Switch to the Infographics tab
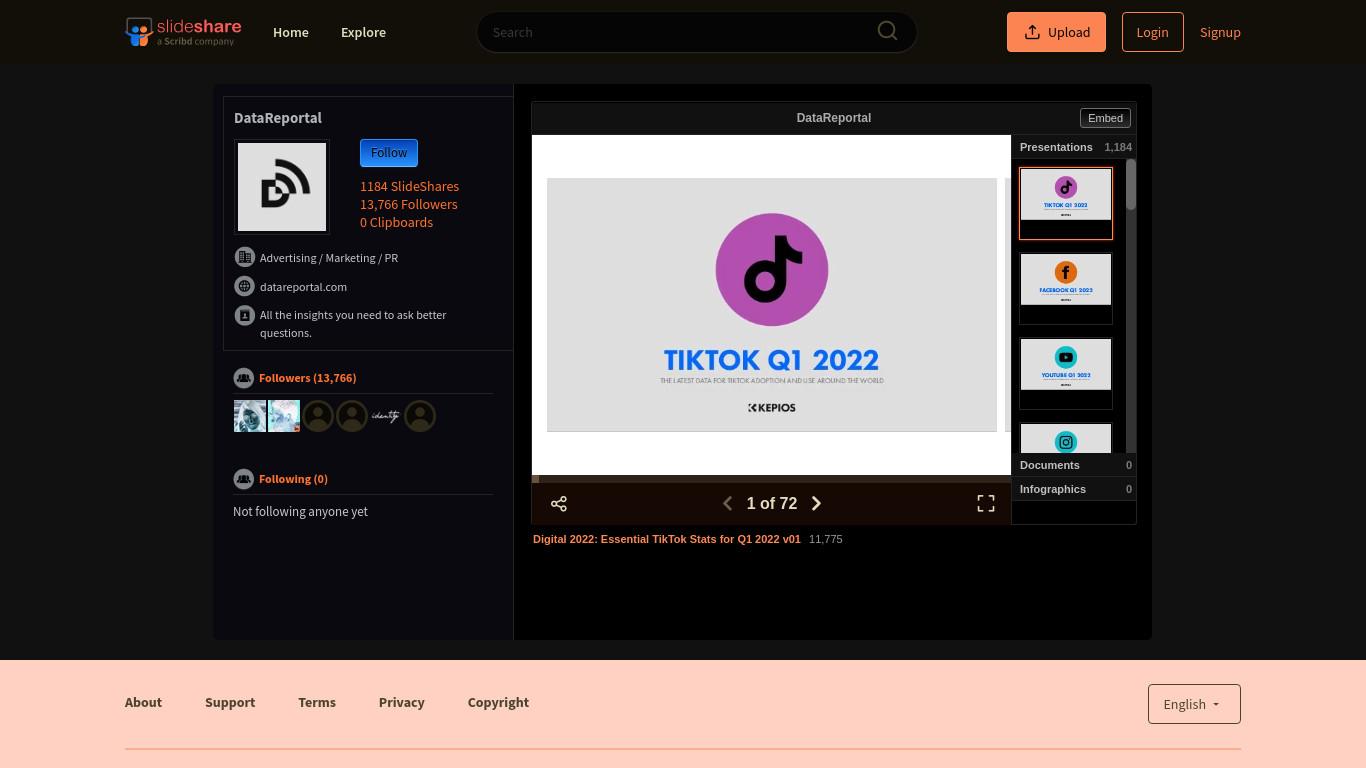This screenshot has width=1366, height=768. coord(1074,489)
